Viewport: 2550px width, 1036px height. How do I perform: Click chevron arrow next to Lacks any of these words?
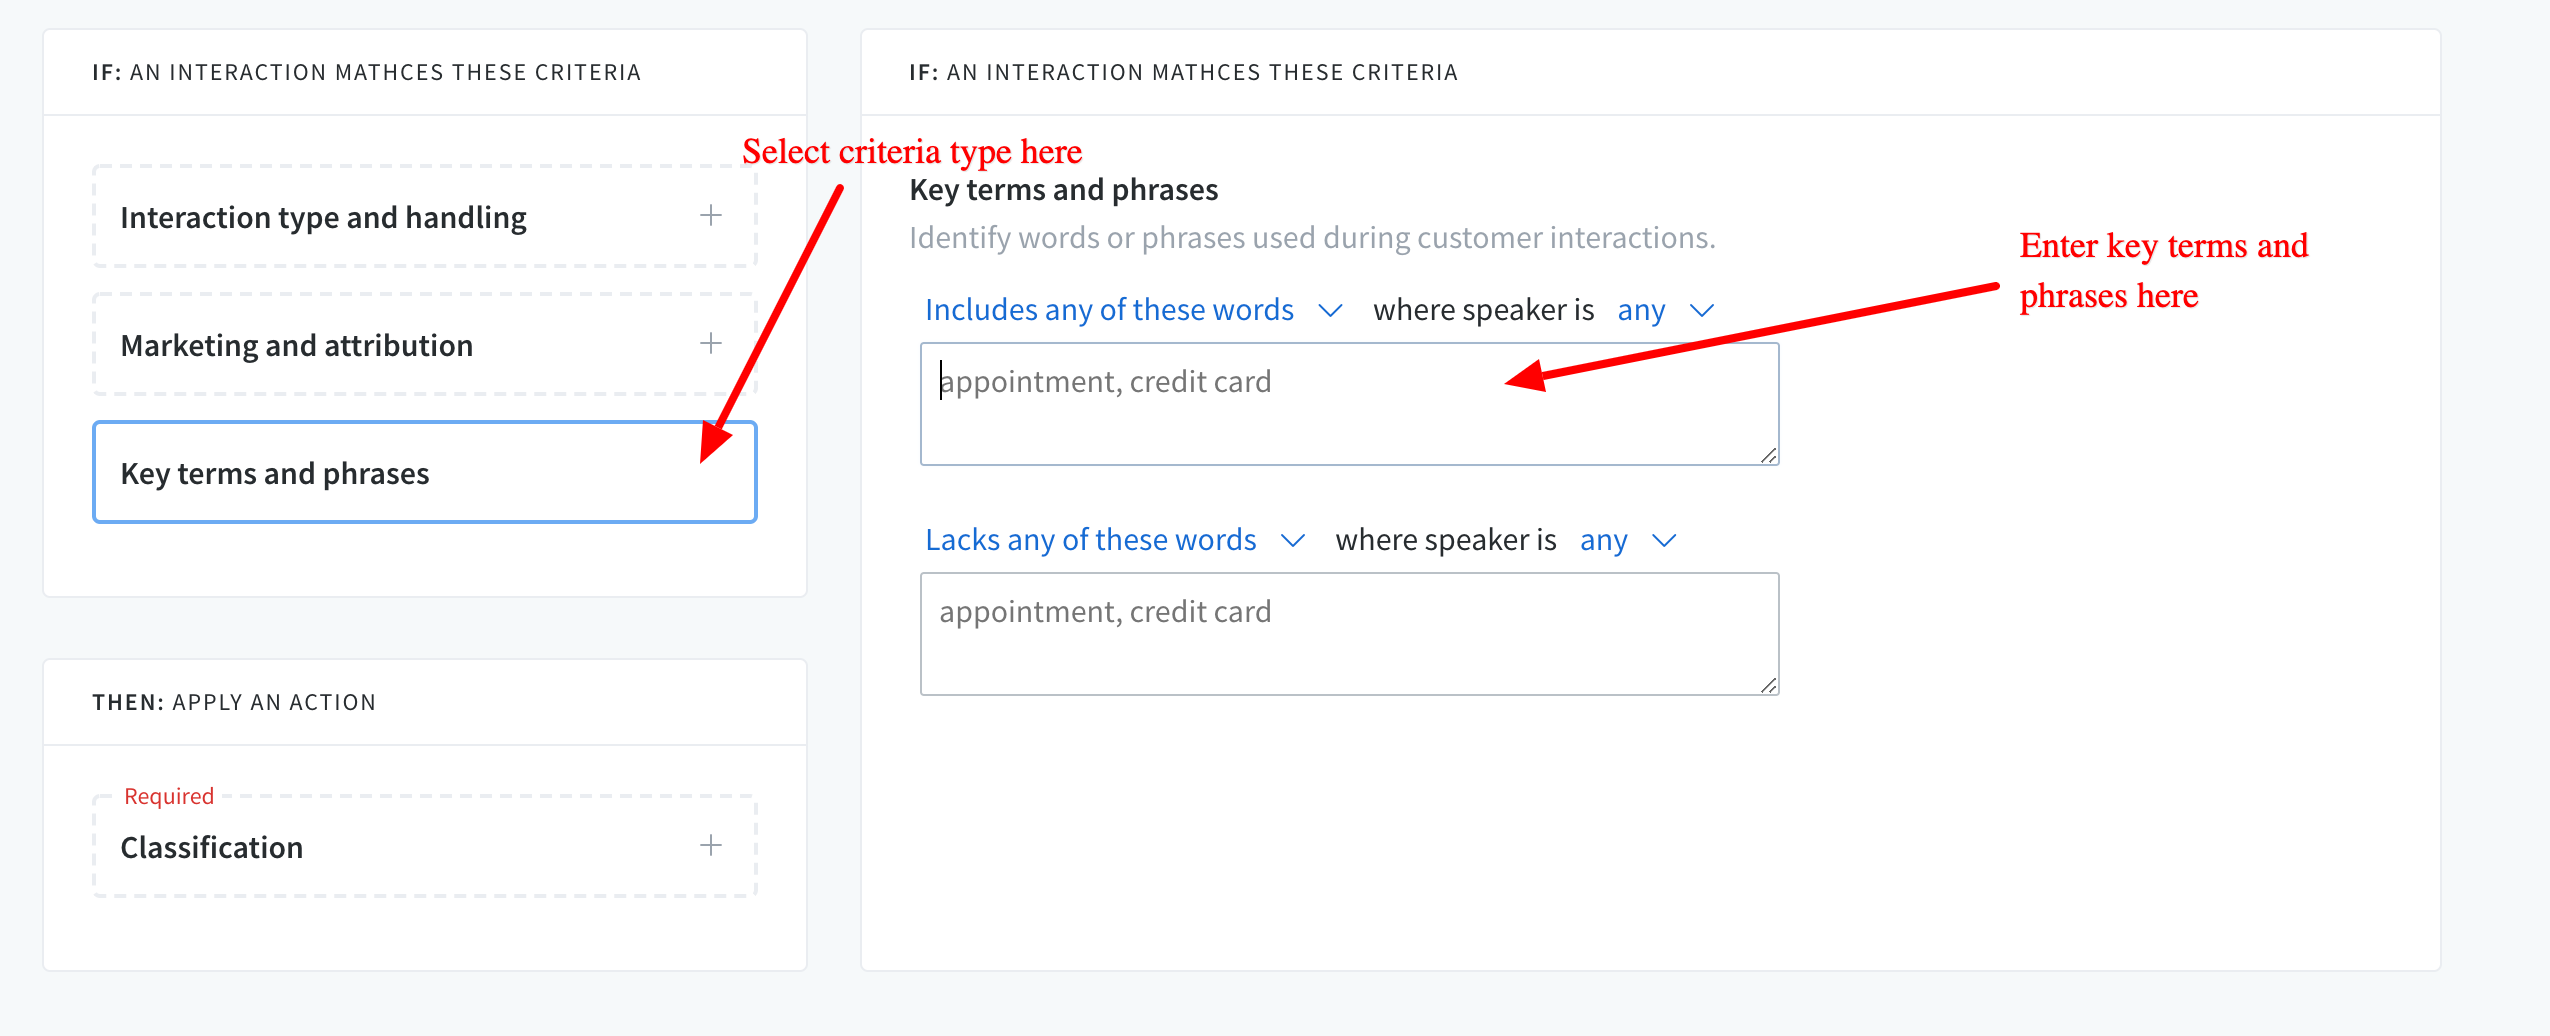[1292, 541]
